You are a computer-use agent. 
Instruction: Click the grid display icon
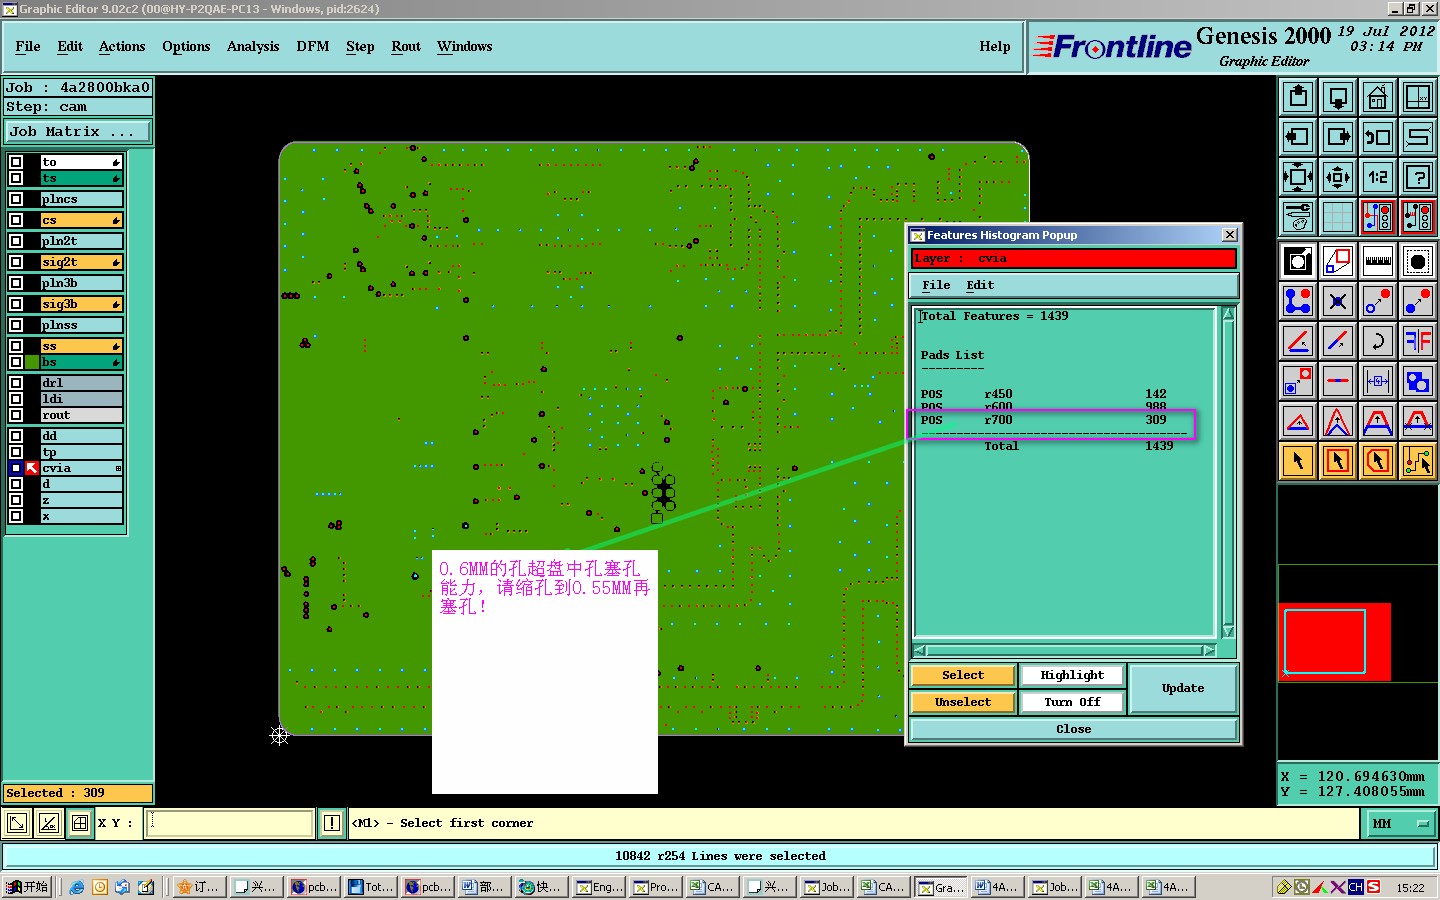pos(1337,216)
